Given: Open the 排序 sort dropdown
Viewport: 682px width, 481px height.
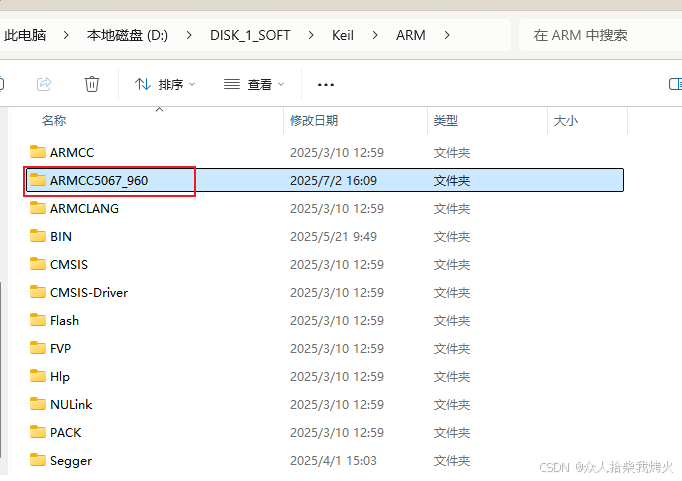Looking at the screenshot, I should (165, 84).
